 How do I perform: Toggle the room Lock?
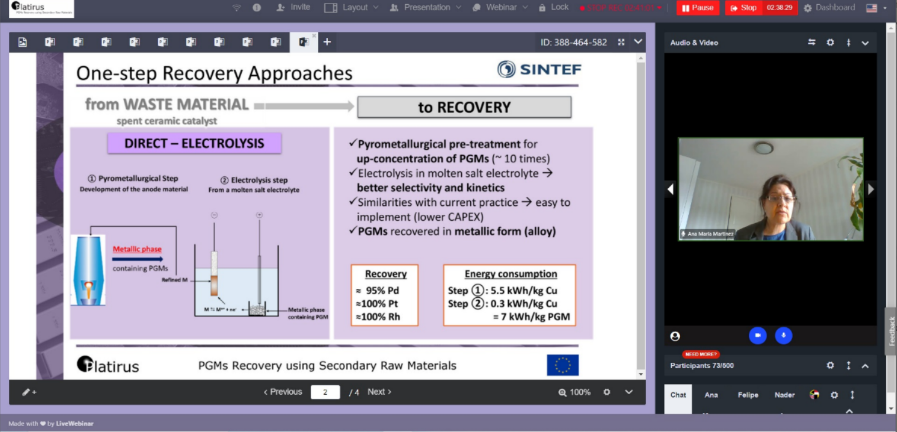[552, 7]
